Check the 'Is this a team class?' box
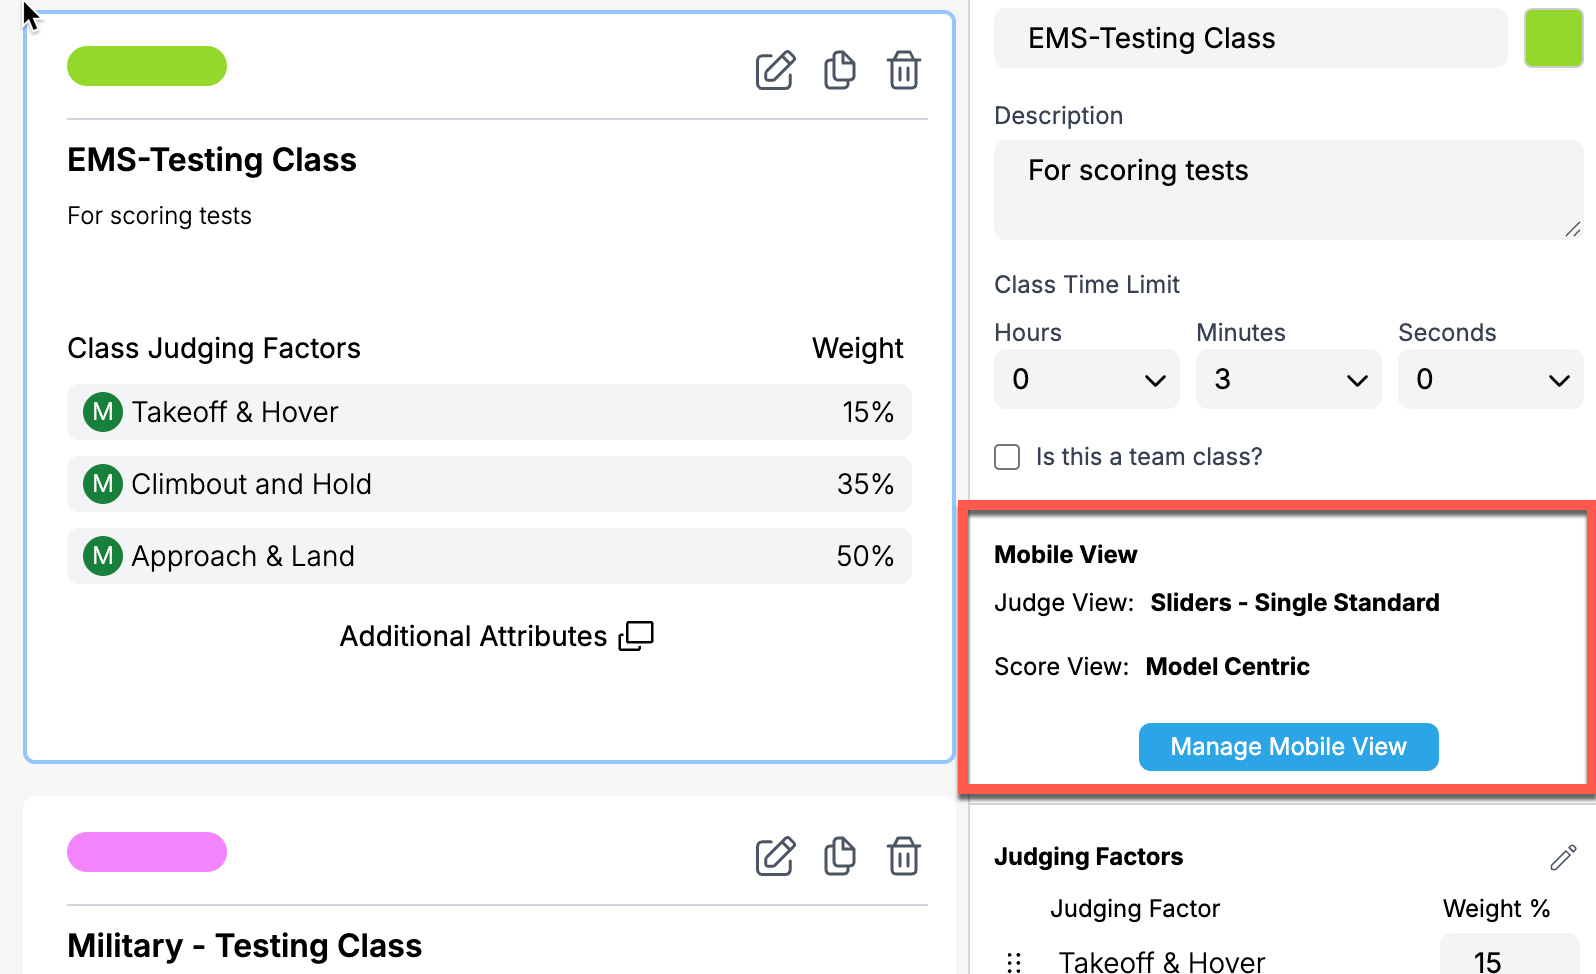Image resolution: width=1596 pixels, height=974 pixels. point(1007,457)
